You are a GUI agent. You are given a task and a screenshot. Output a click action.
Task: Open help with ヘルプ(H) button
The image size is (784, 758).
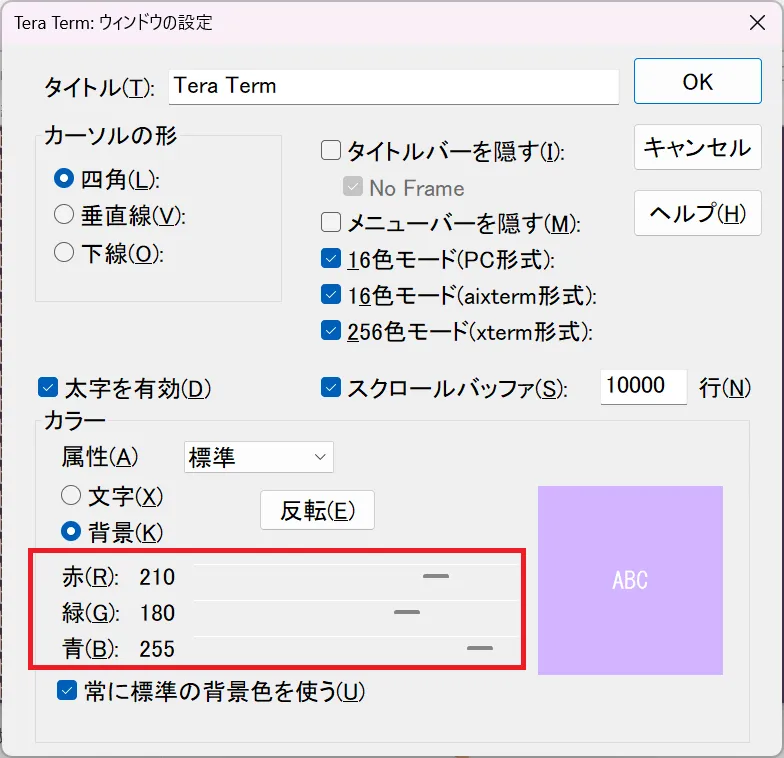[698, 213]
